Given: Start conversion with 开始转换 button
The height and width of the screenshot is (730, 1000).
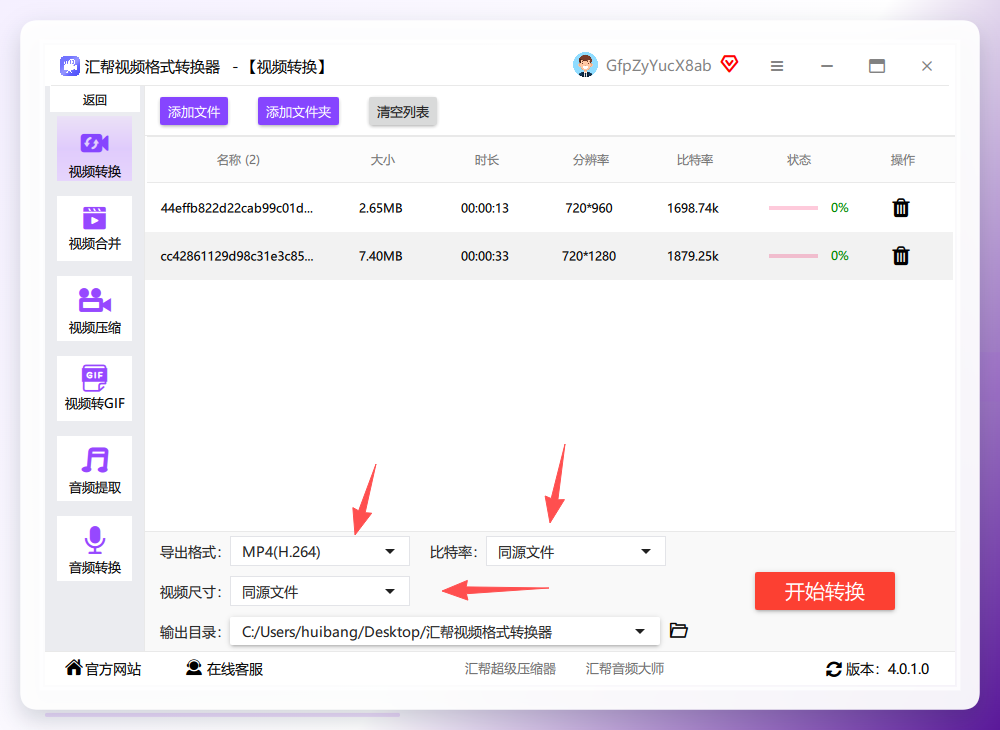Looking at the screenshot, I should point(825,591).
